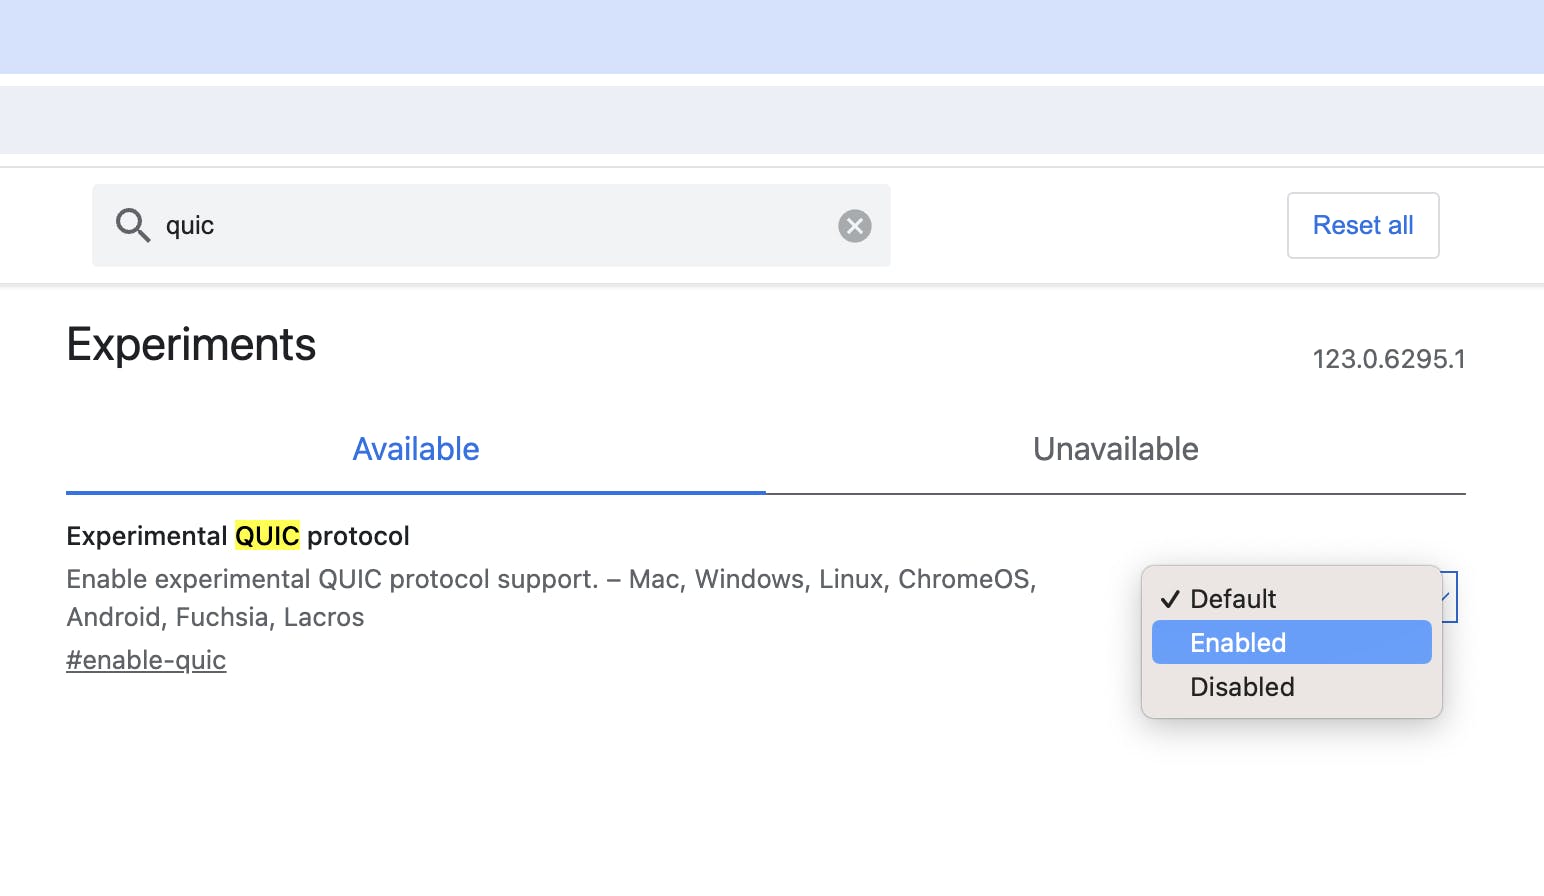Clear the search with the X icon
Screen dimensions: 1544x896
tap(854, 226)
